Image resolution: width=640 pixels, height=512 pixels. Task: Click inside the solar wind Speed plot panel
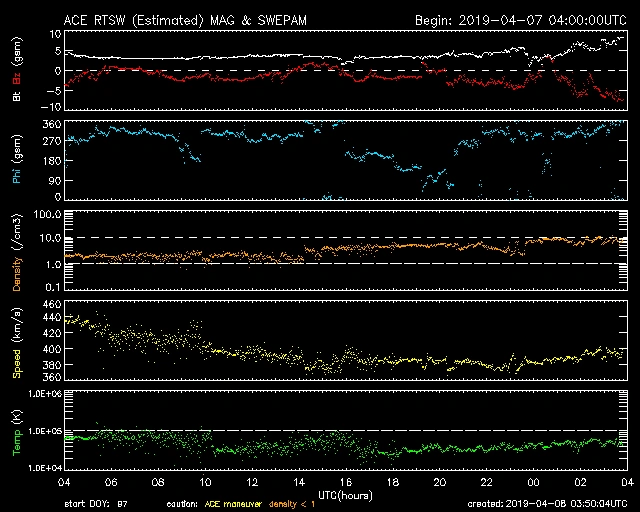346,340
